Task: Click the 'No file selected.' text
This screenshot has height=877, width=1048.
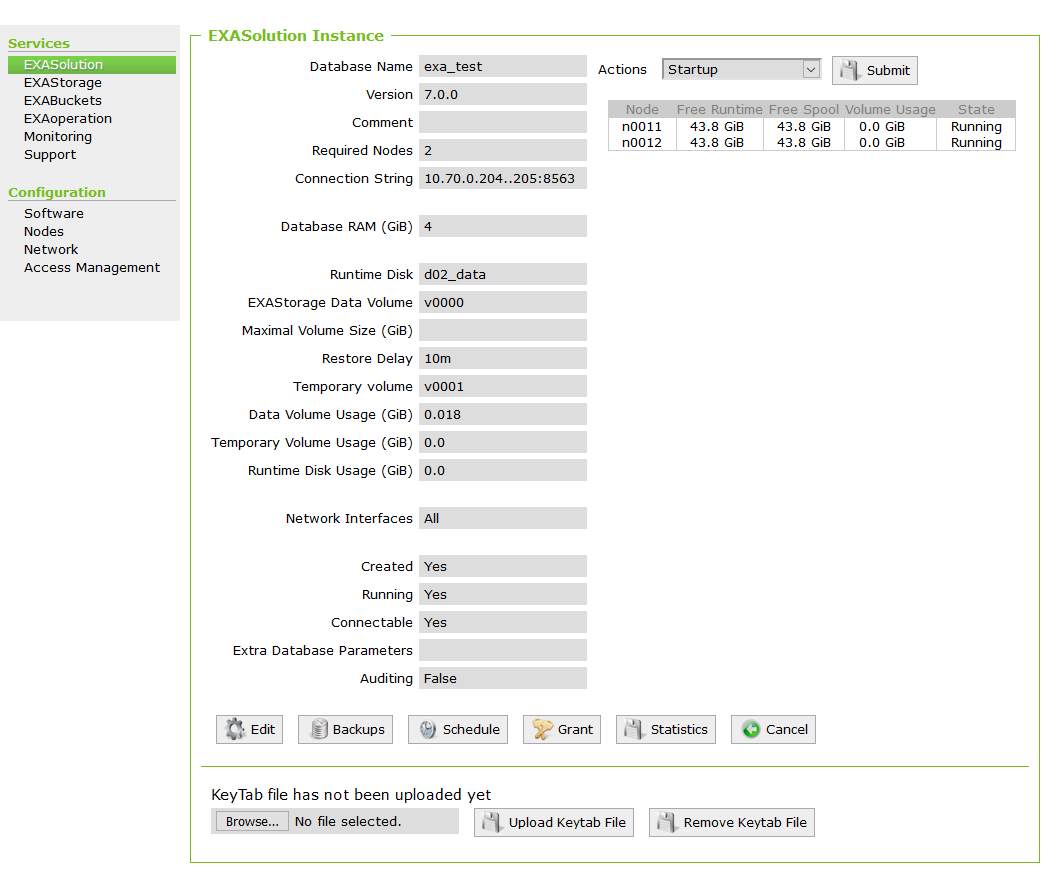Action: (x=348, y=822)
